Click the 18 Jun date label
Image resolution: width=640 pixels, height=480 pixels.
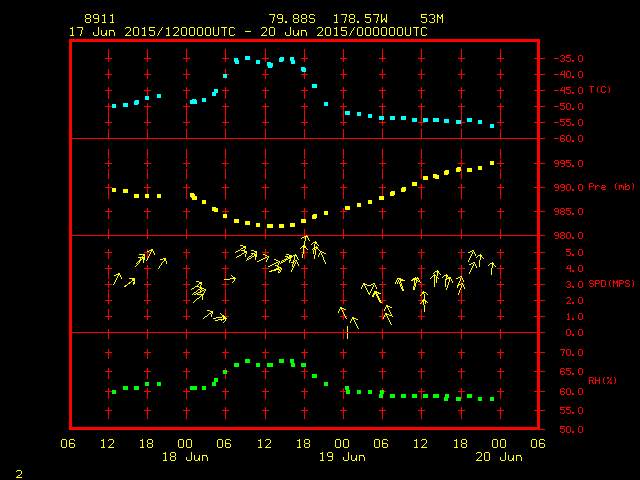point(185,457)
